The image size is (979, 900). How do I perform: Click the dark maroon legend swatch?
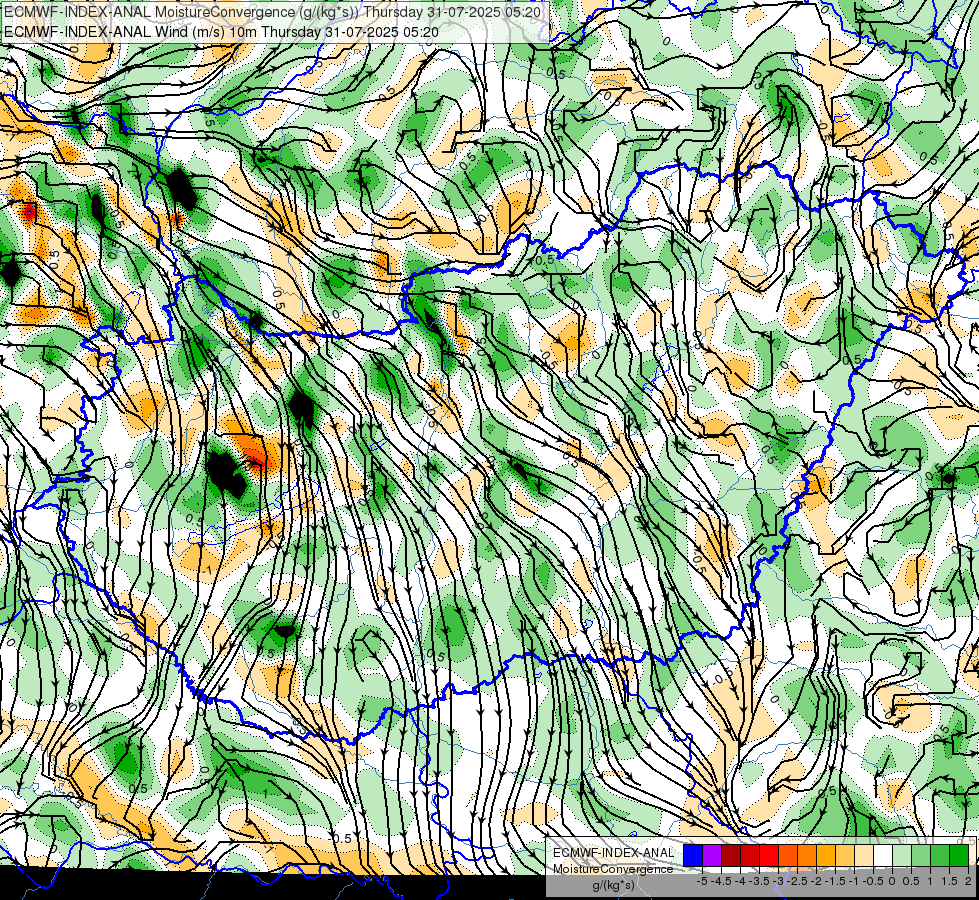(731, 855)
